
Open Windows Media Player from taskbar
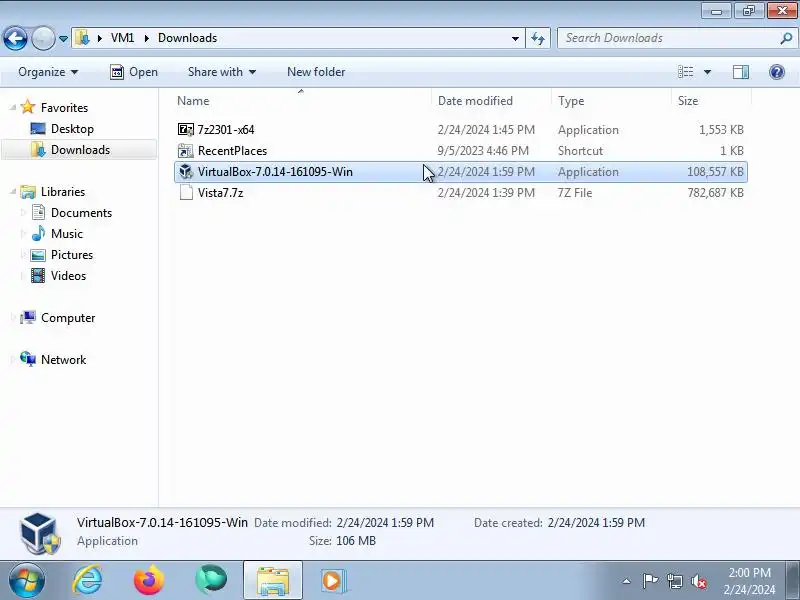click(x=334, y=581)
